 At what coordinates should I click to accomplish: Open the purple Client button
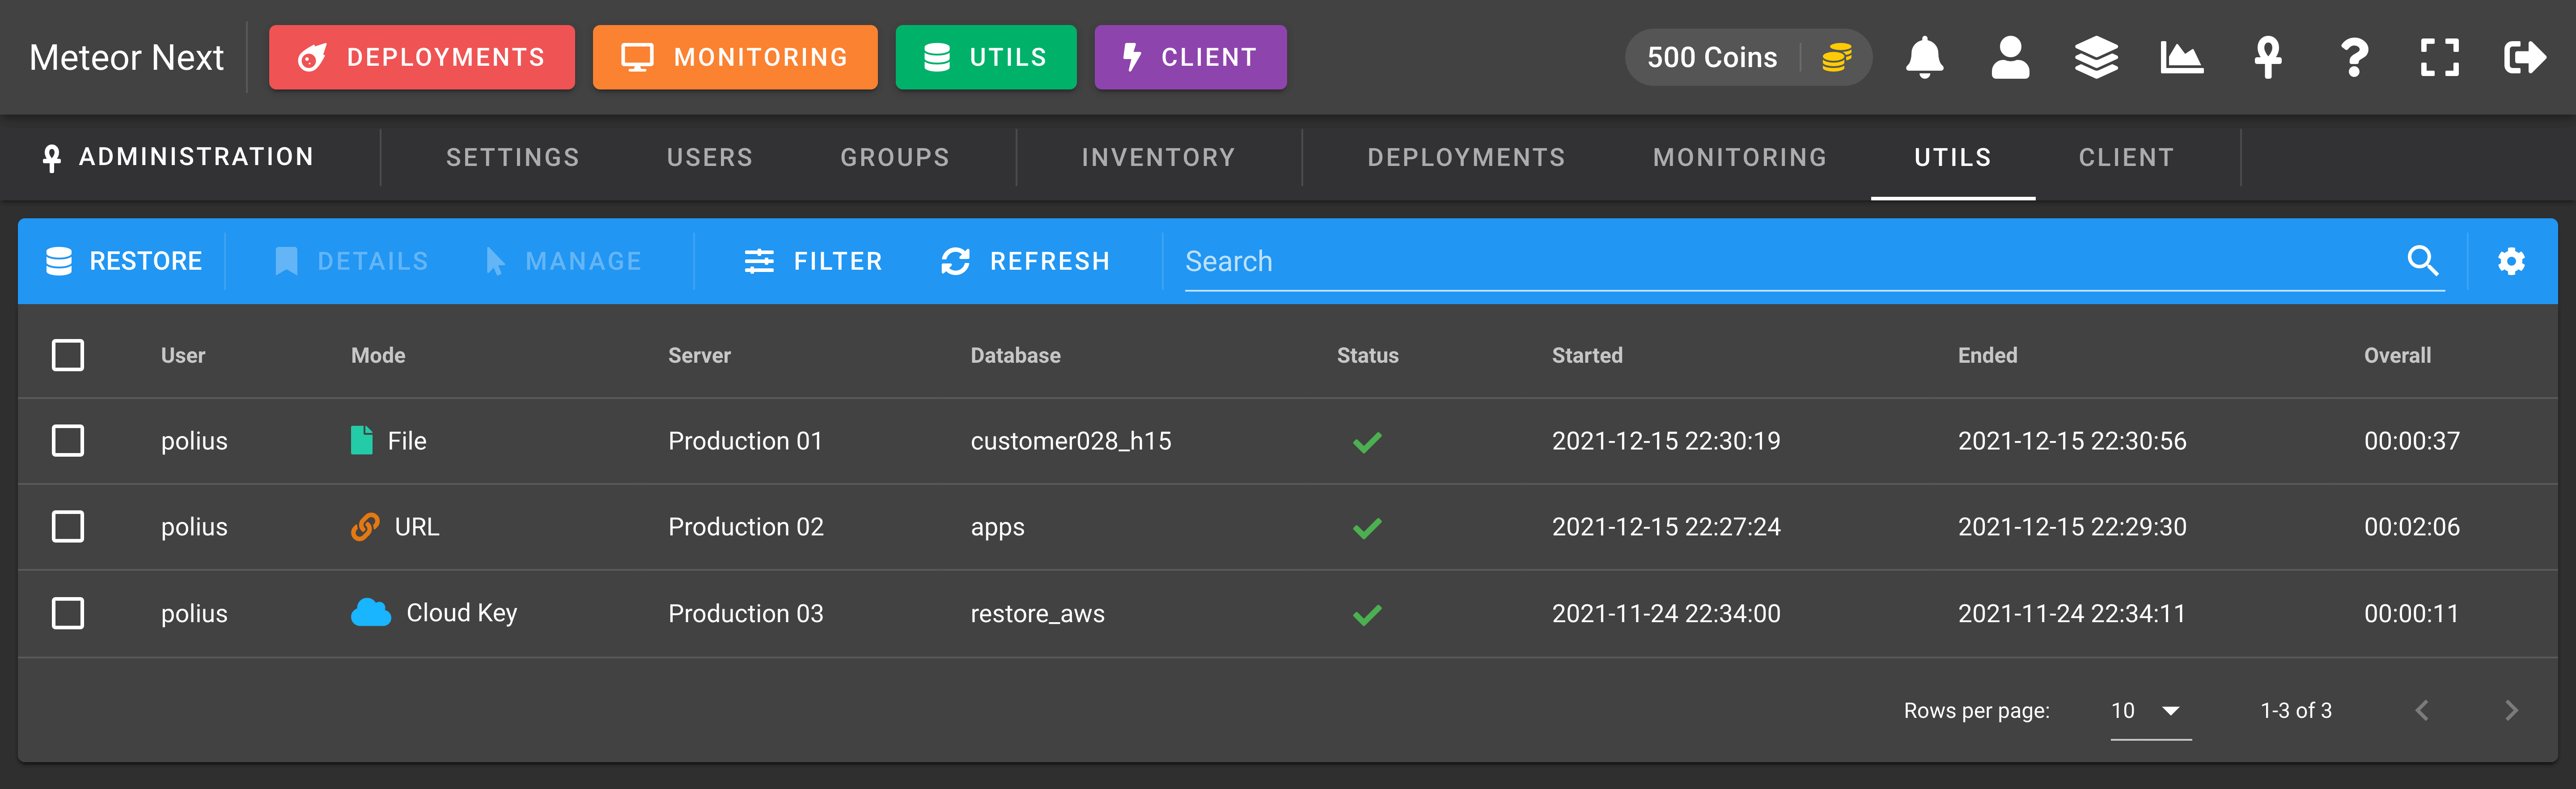pyautogui.click(x=1190, y=57)
